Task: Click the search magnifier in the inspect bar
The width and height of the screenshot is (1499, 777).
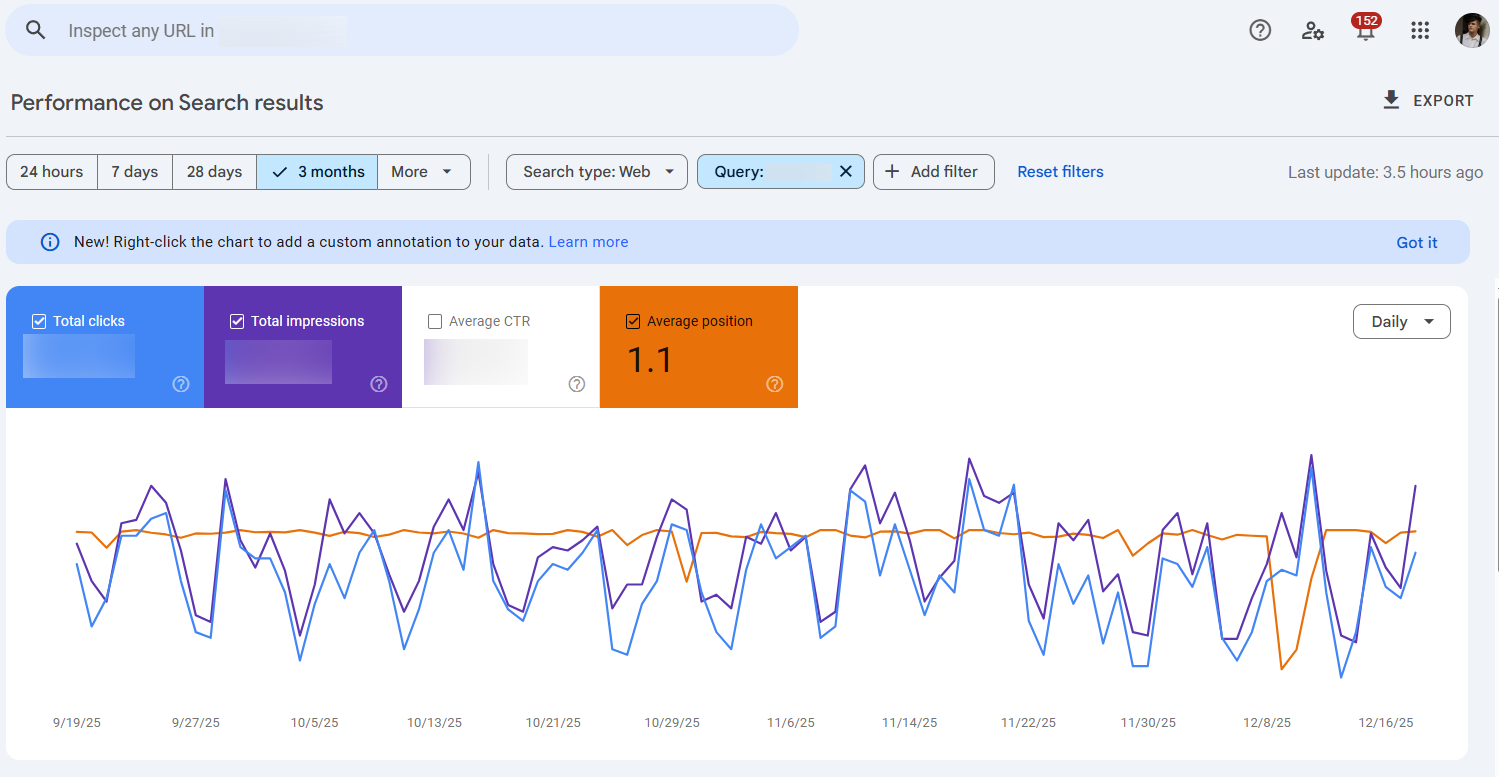Action: (35, 30)
